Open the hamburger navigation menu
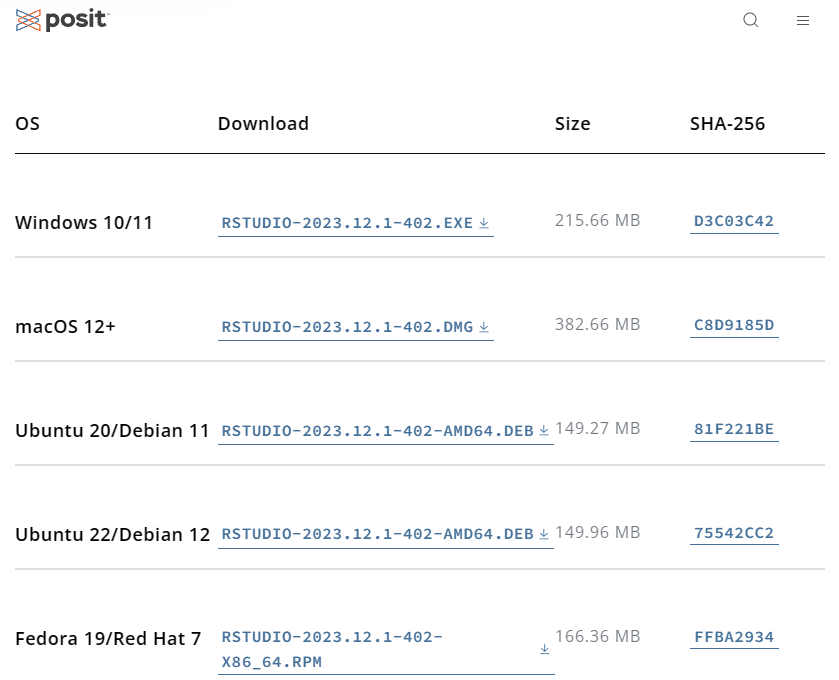This screenshot has height=680, width=839. (803, 20)
